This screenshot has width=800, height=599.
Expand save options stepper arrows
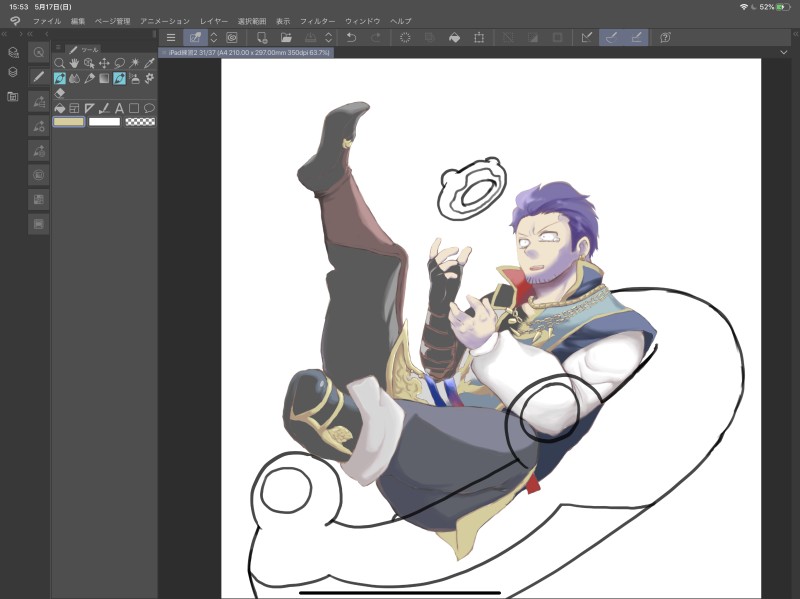pos(329,37)
